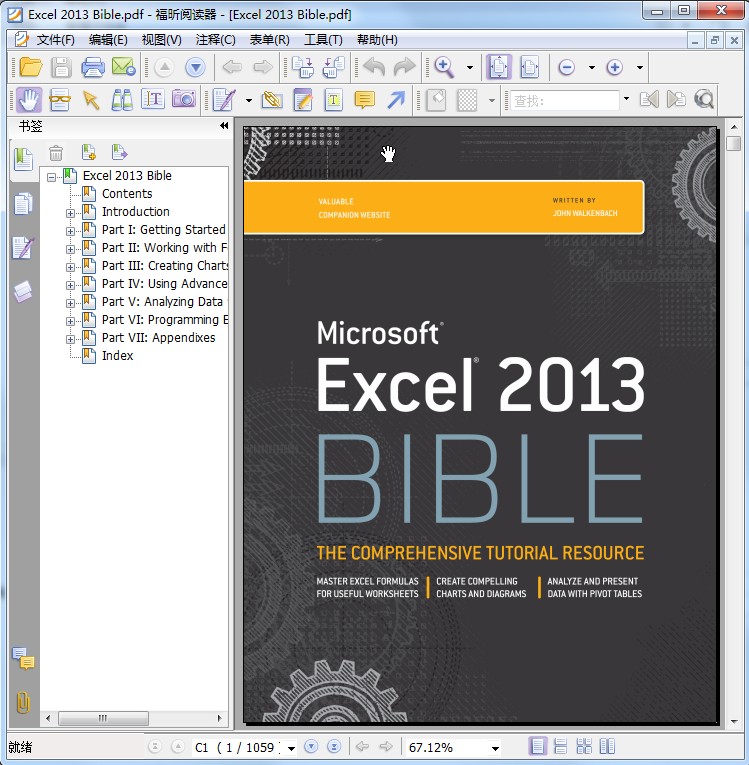Open the Pages thumbnail panel icon
749x765 pixels.
[x=22, y=204]
